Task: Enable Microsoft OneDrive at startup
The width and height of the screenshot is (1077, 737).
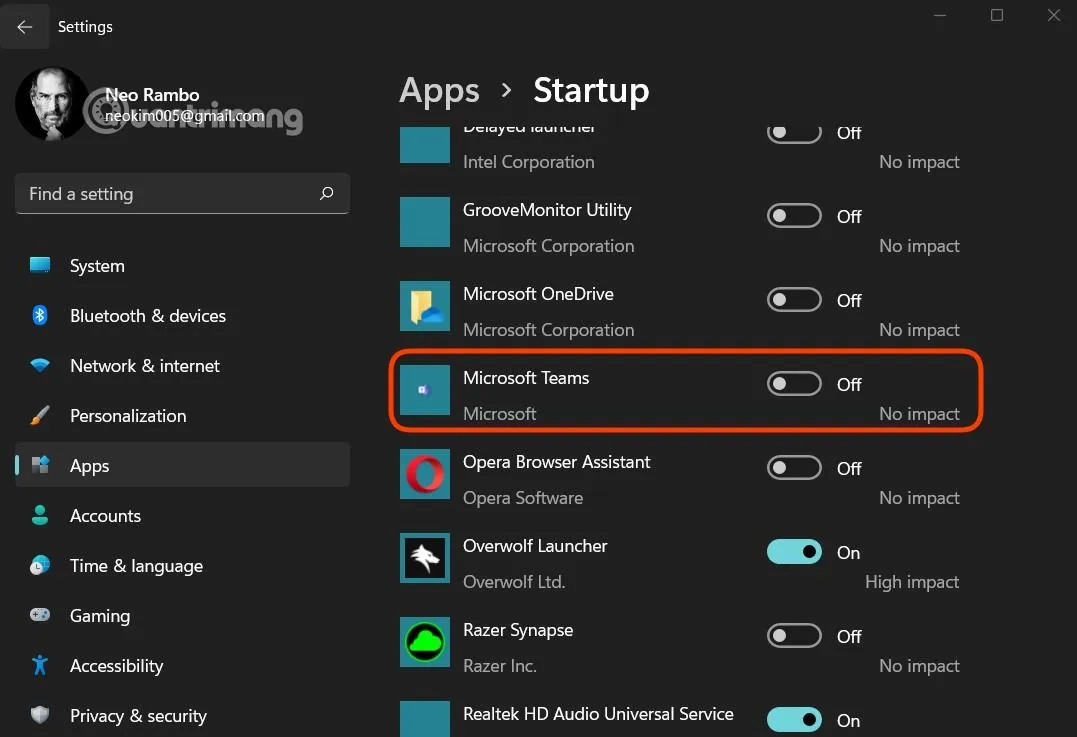Action: click(x=794, y=299)
